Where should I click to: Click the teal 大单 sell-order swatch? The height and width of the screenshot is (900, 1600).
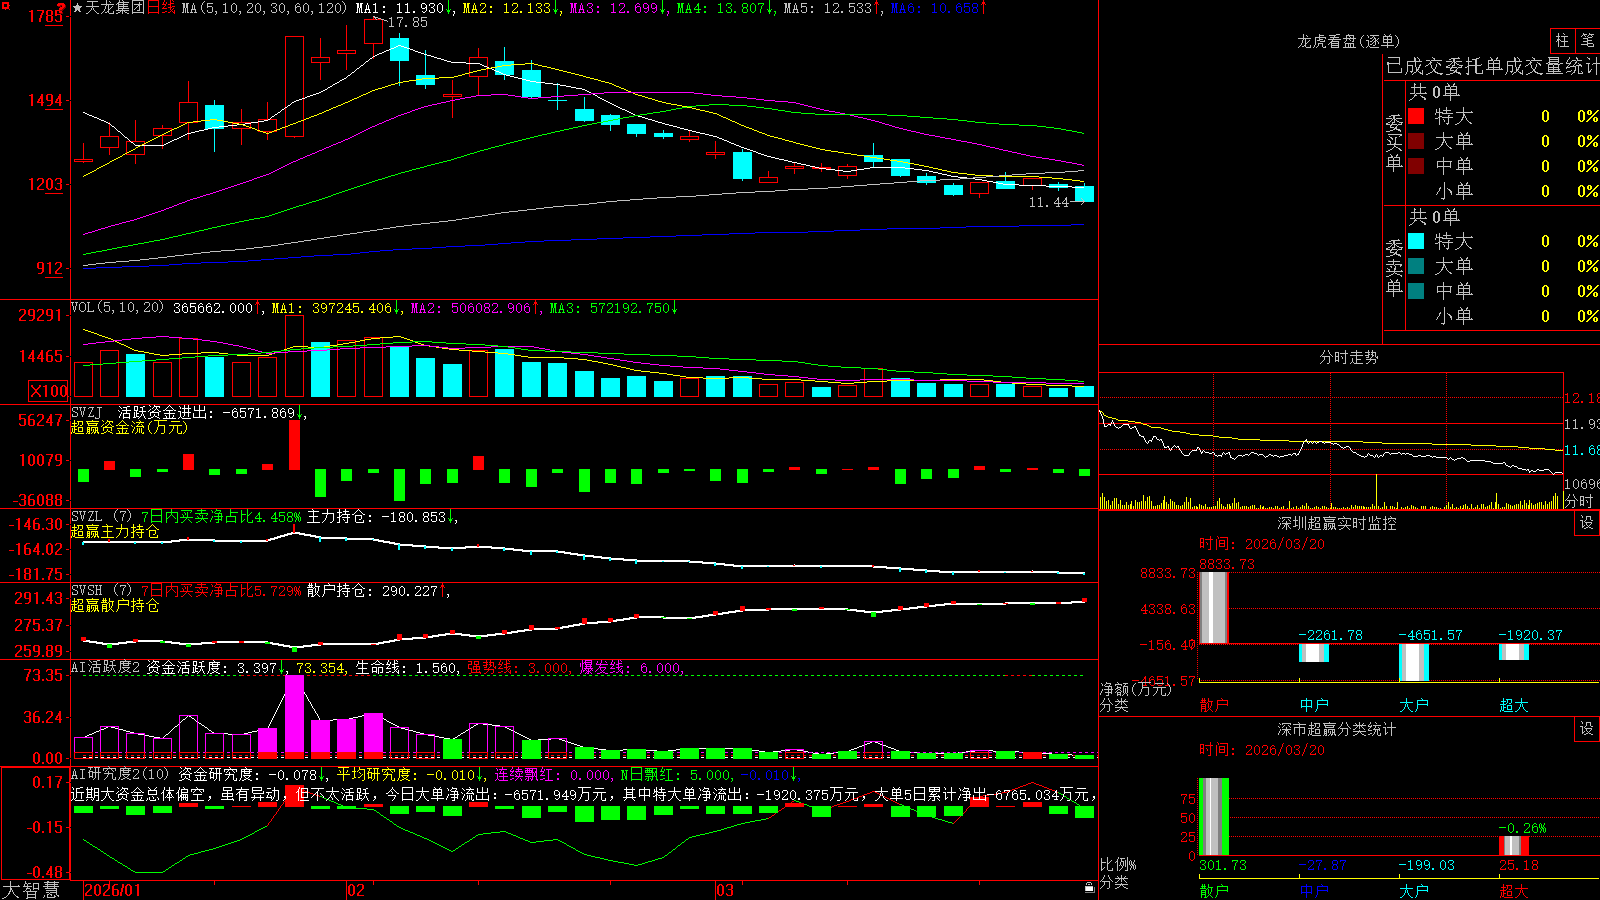coord(1416,266)
